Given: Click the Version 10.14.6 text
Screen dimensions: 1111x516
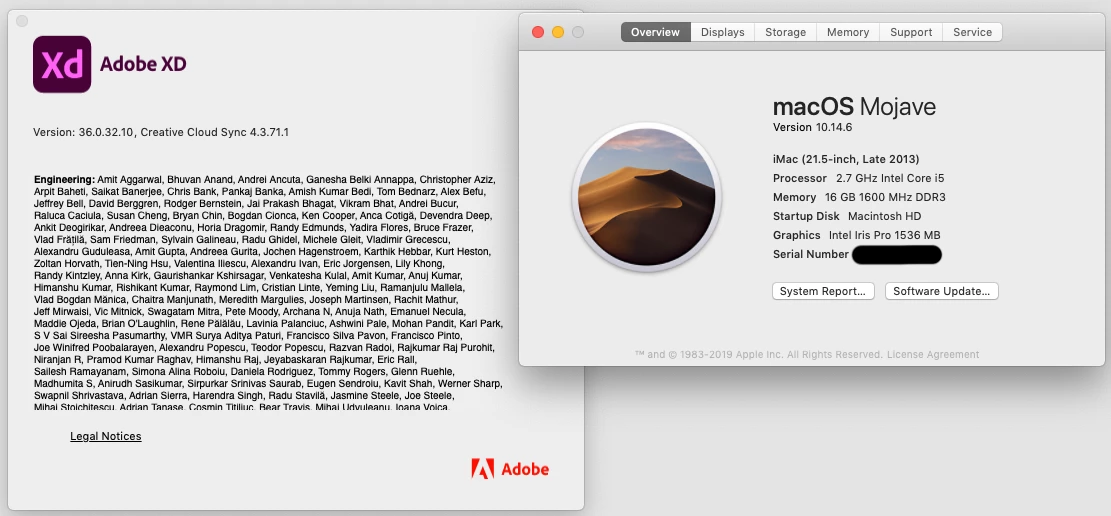Looking at the screenshot, I should pos(812,128).
